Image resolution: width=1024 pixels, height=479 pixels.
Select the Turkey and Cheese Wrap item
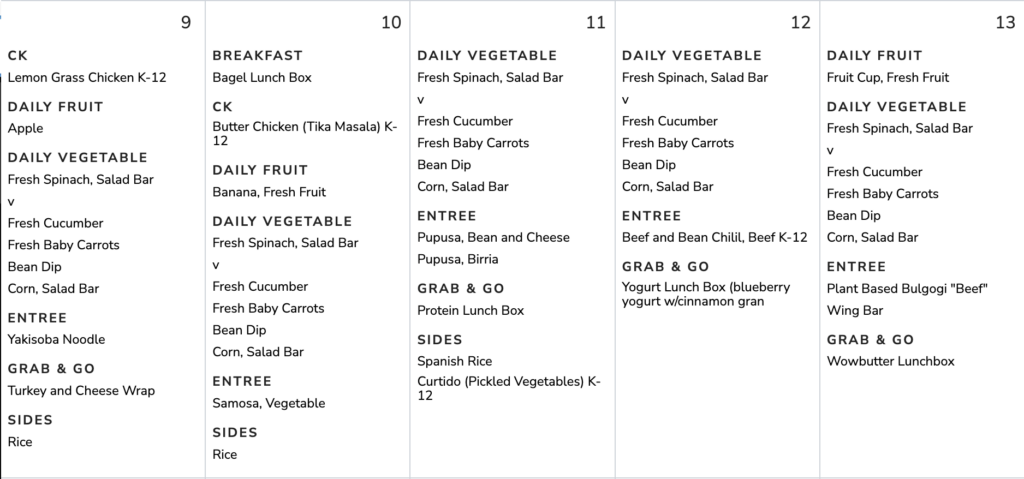(x=81, y=391)
